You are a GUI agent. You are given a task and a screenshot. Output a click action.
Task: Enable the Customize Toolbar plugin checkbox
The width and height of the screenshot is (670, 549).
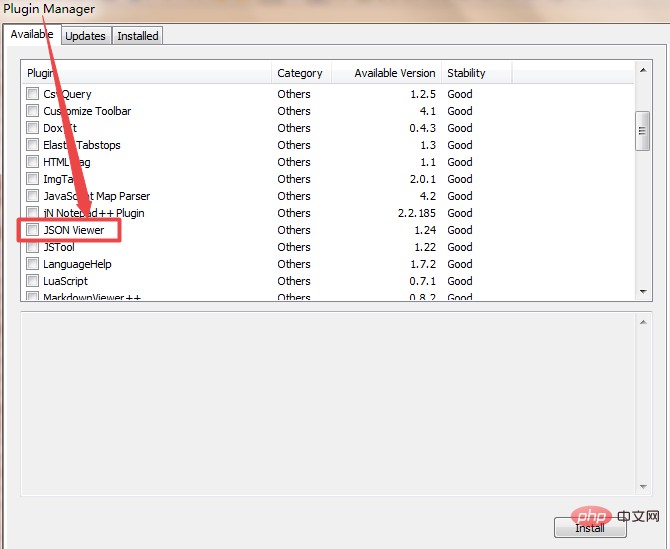pos(33,111)
